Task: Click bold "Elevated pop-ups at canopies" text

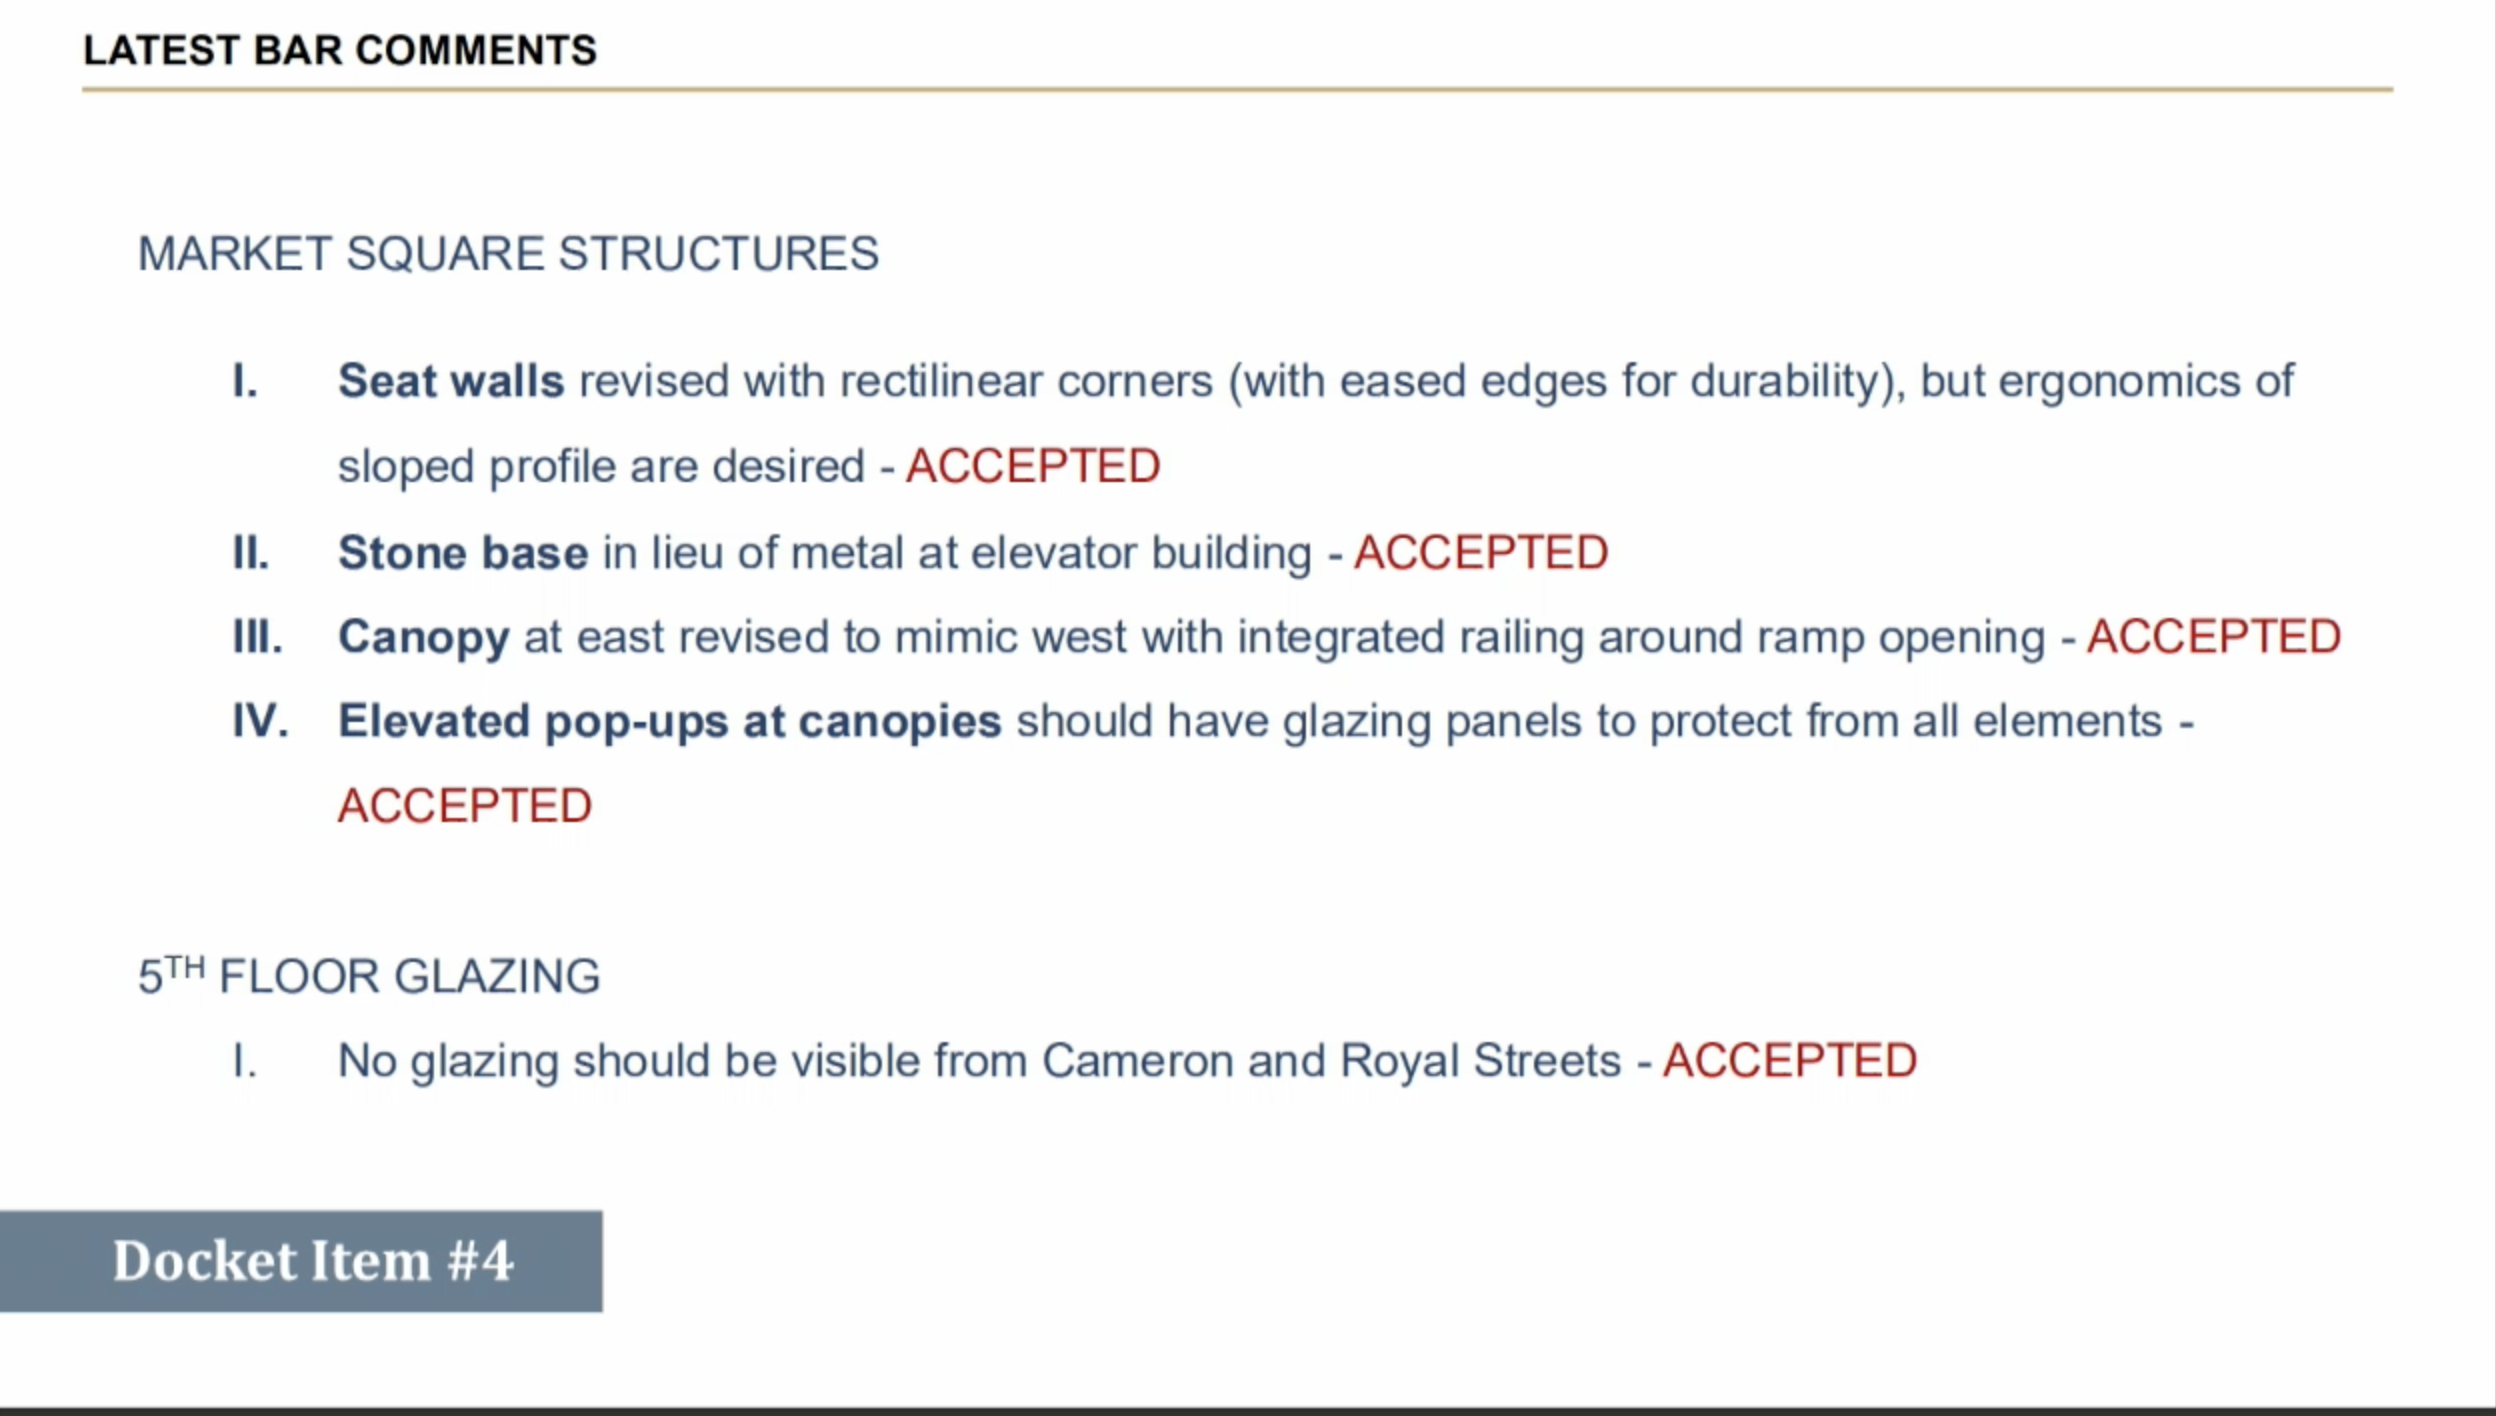Action: 669,721
